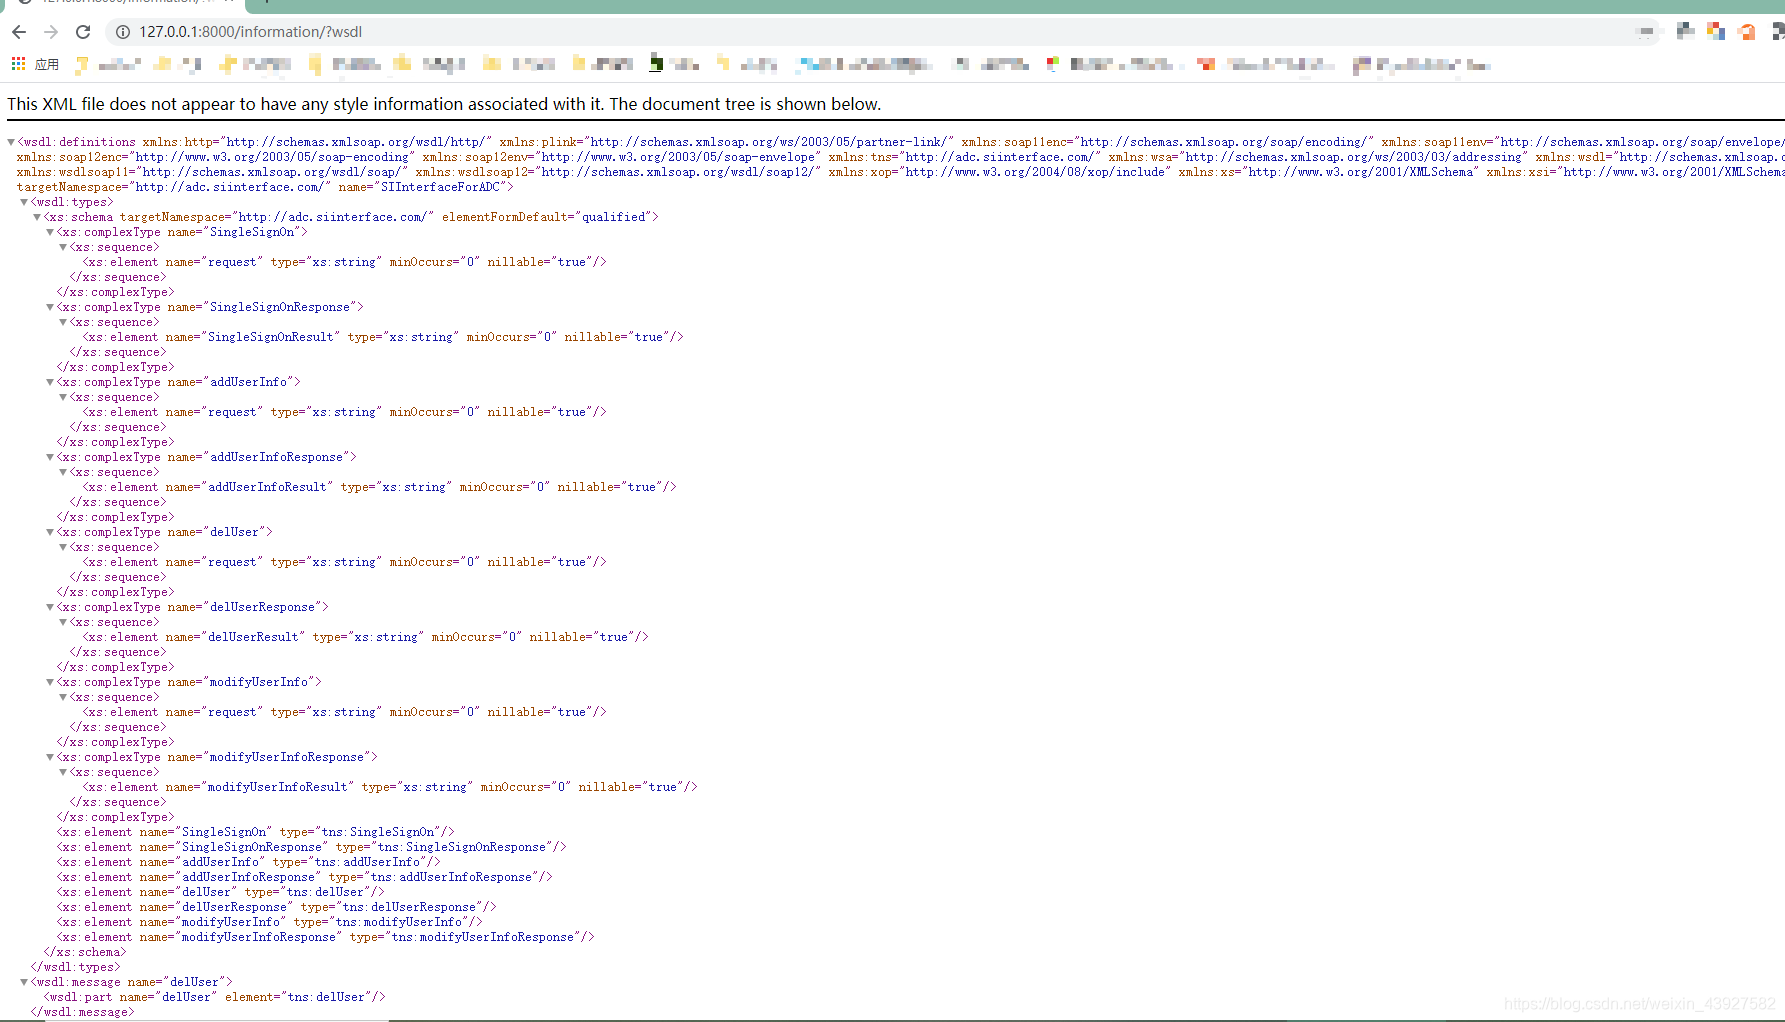
Task: Collapse the complexType "delUser" node
Action: click(x=50, y=532)
